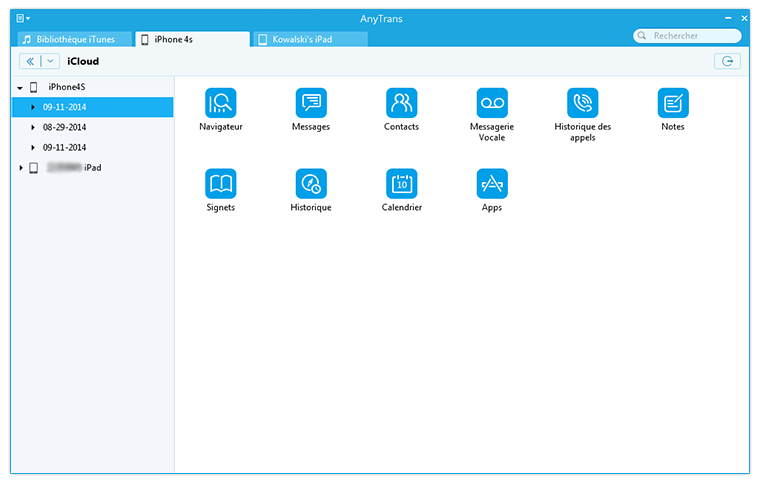Image resolution: width=760 pixels, height=484 pixels.
Task: Expand the last 09-11-2014 backup arrow
Action: coord(33,147)
